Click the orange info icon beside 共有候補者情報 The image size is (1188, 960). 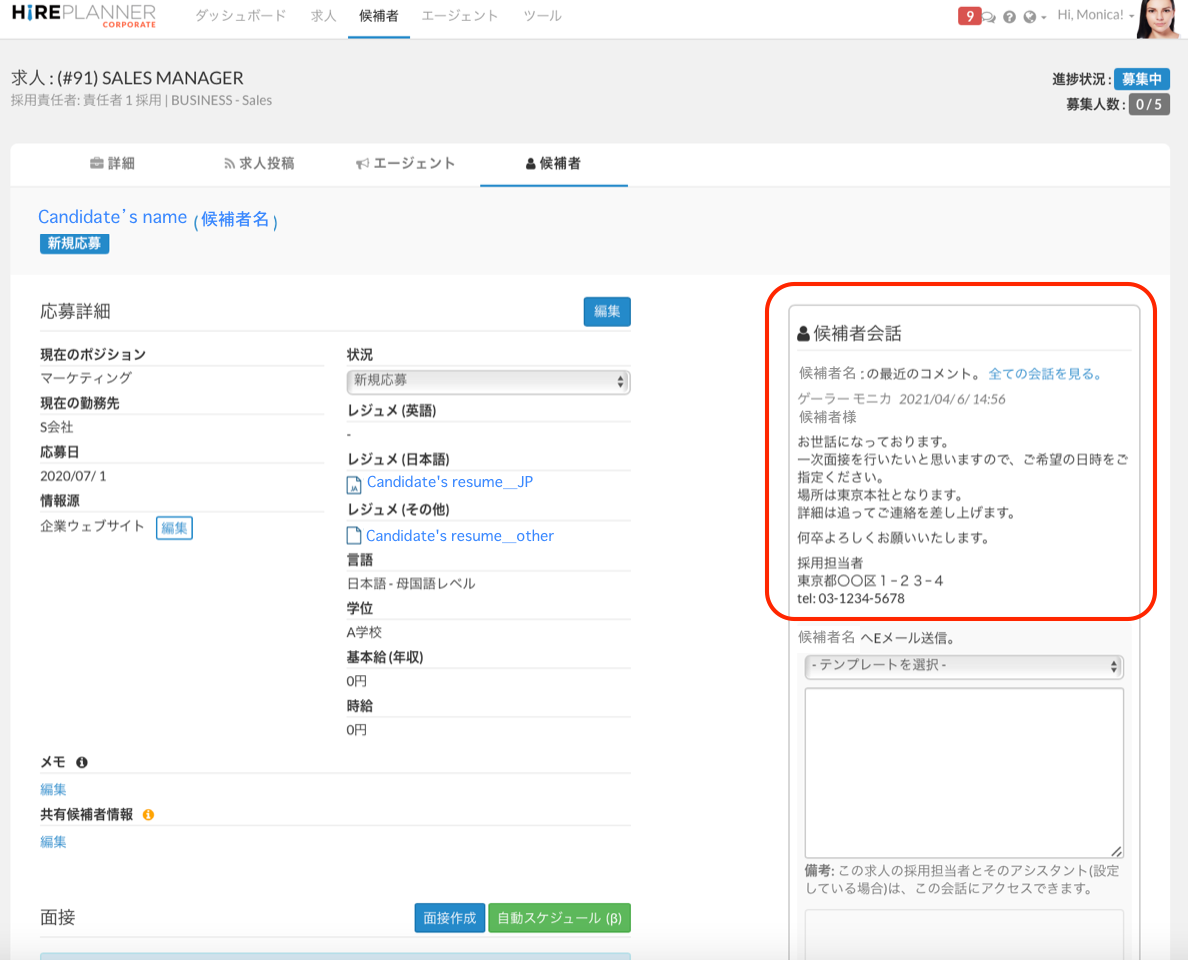(x=148, y=815)
